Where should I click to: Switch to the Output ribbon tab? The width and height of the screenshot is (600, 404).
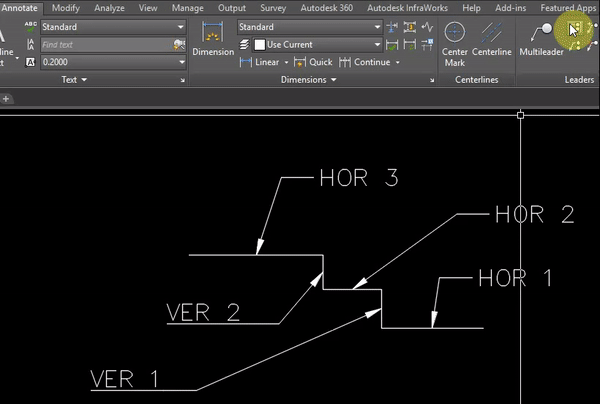232,8
